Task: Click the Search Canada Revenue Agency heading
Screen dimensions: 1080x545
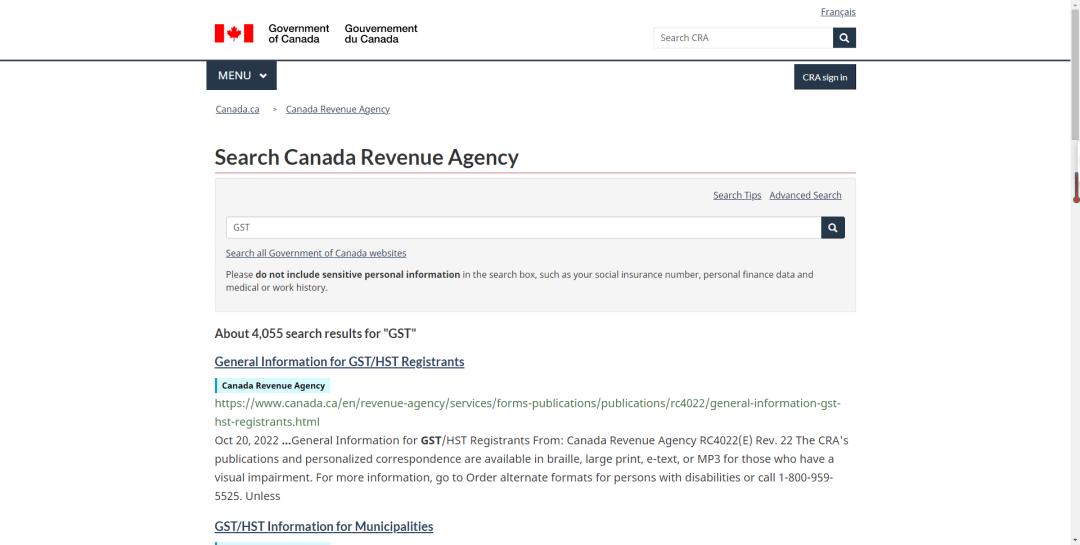Action: (x=366, y=157)
